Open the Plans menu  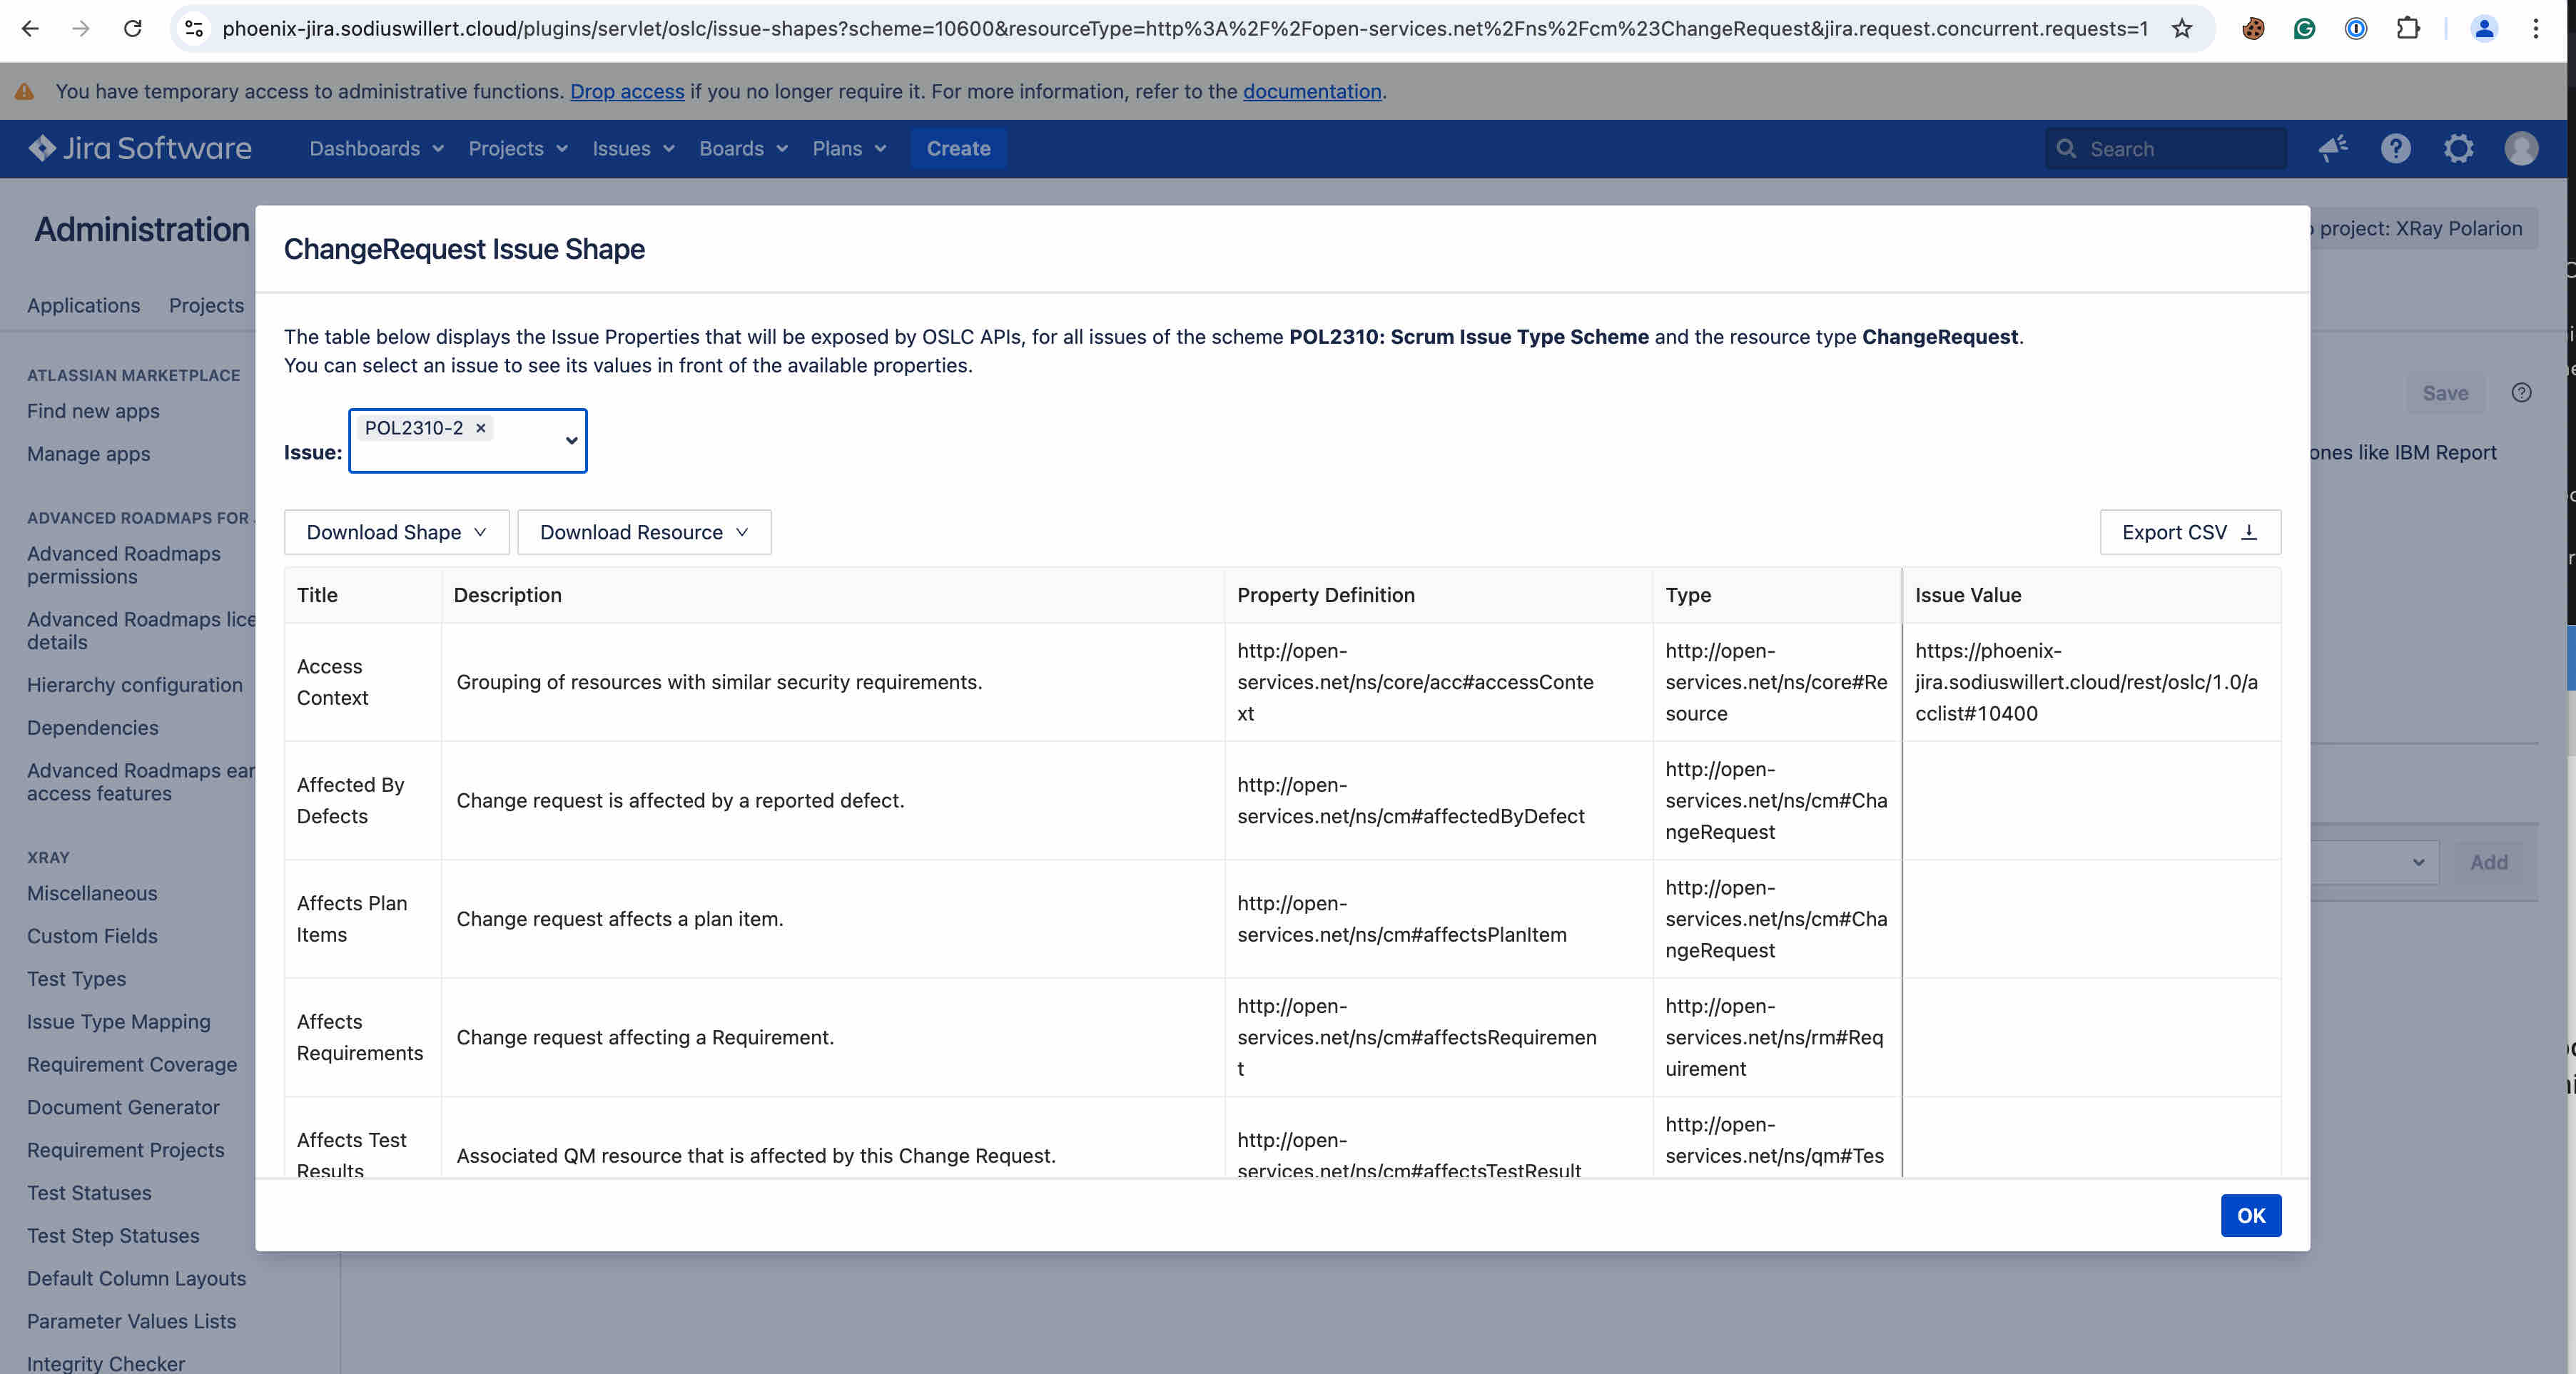click(849, 149)
